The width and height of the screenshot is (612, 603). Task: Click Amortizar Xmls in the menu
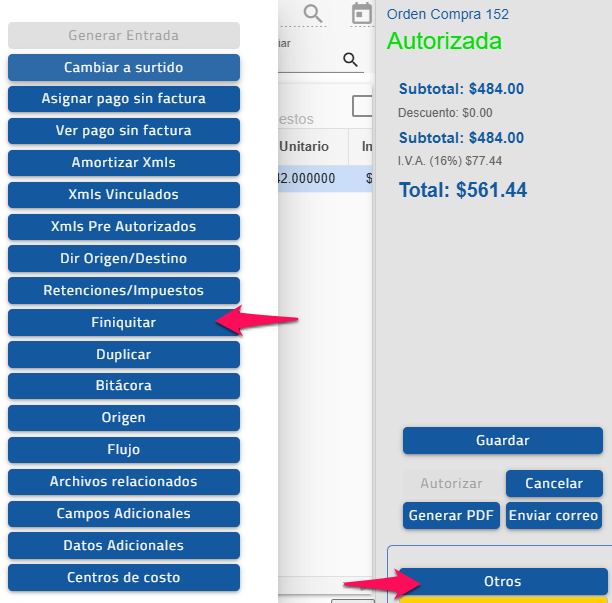click(x=123, y=163)
